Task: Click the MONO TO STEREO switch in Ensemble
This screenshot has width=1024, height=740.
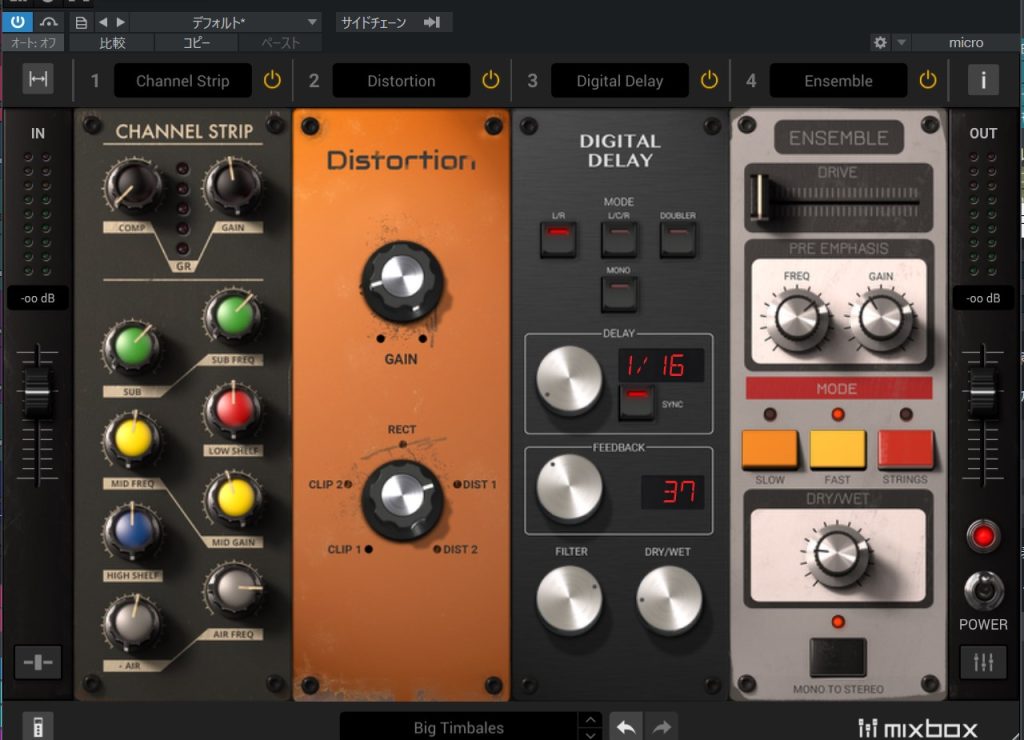Action: point(837,657)
